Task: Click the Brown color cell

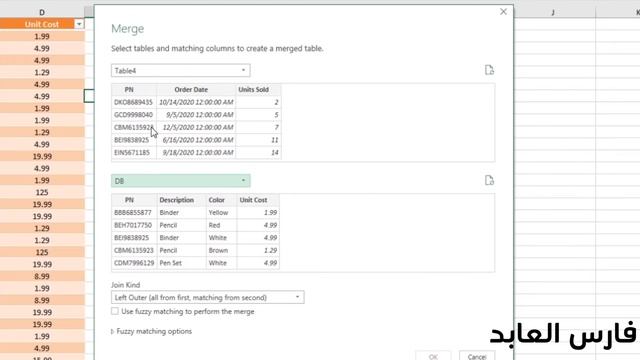Action: [x=221, y=251]
